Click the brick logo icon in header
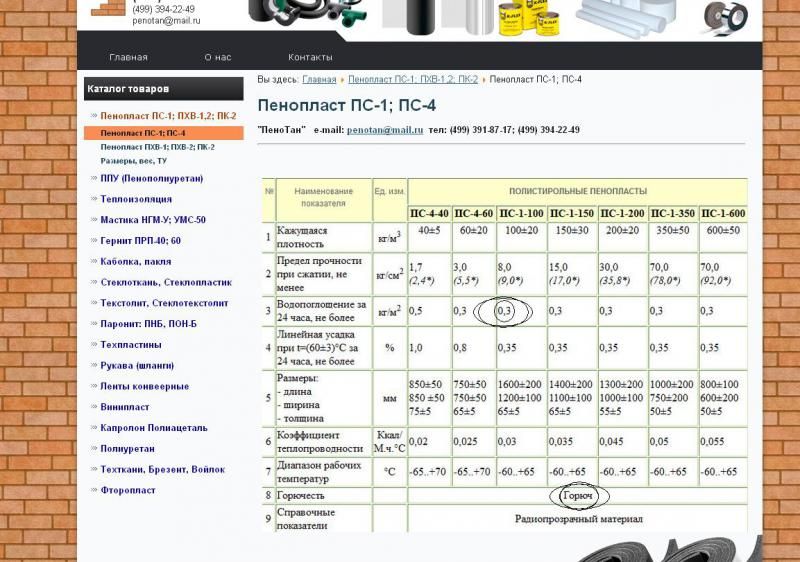 tap(107, 8)
